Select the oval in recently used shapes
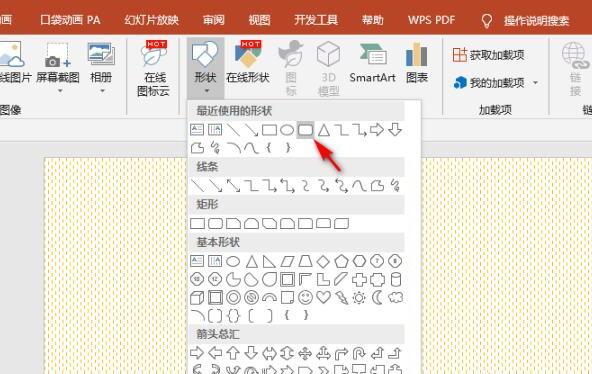This screenshot has height=374, width=592. pos(287,130)
